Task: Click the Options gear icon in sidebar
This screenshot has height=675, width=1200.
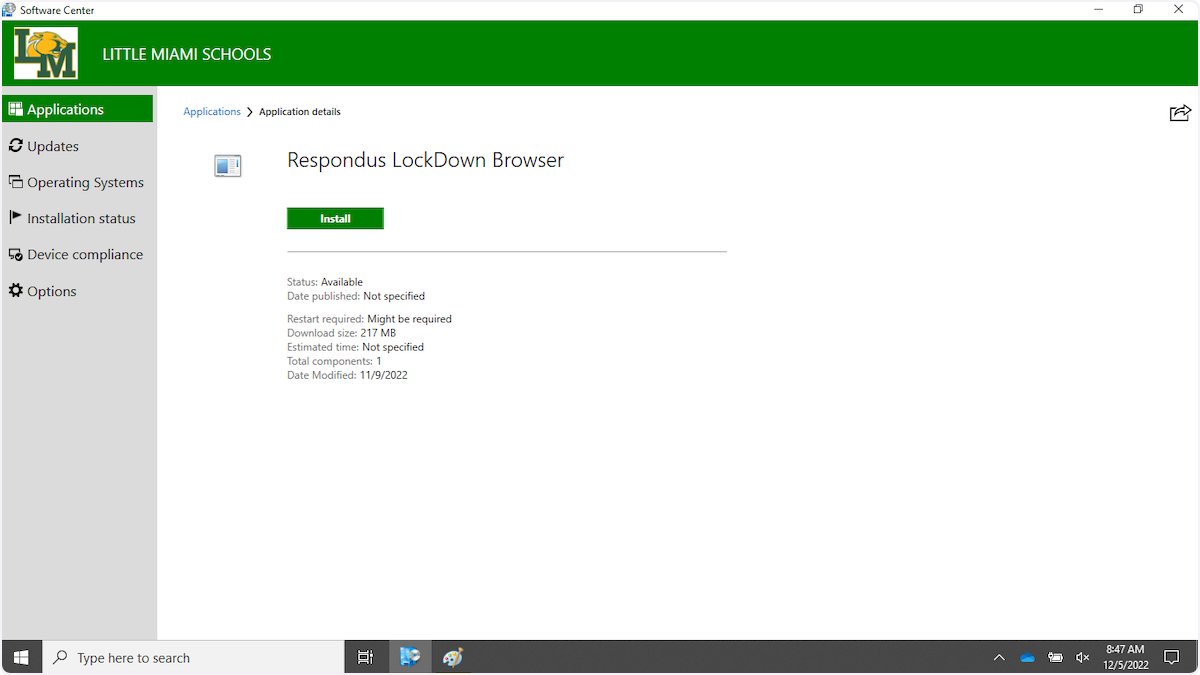Action: tap(15, 291)
